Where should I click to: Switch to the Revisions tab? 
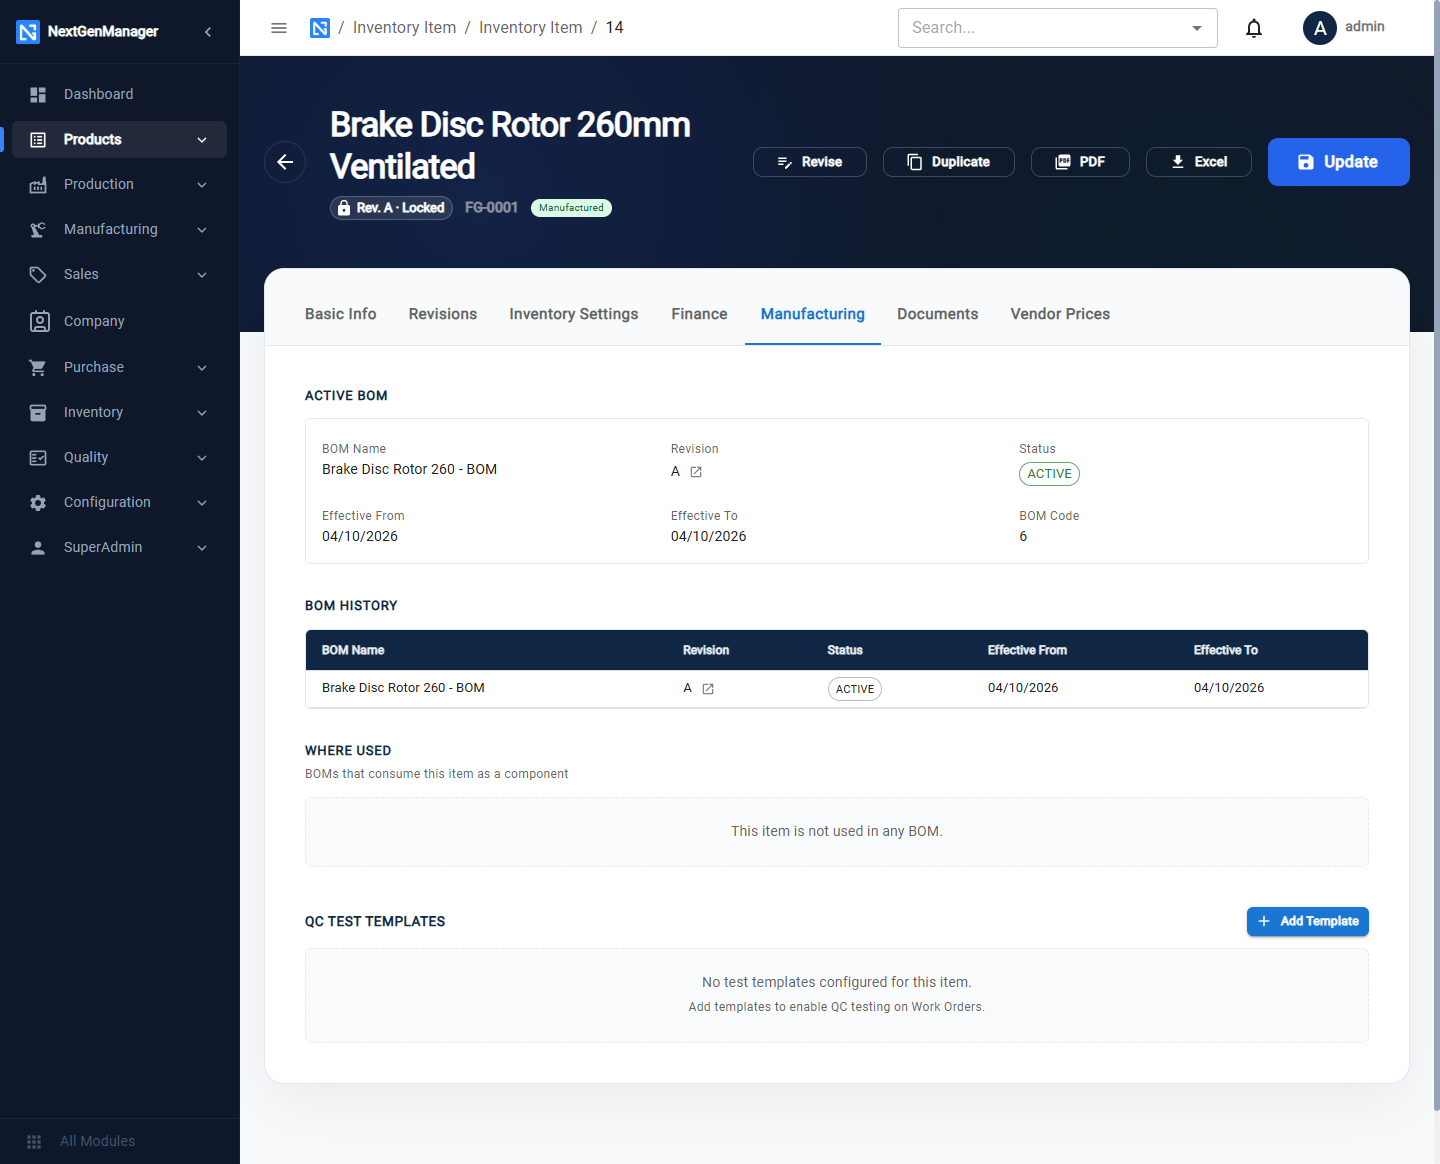(443, 314)
